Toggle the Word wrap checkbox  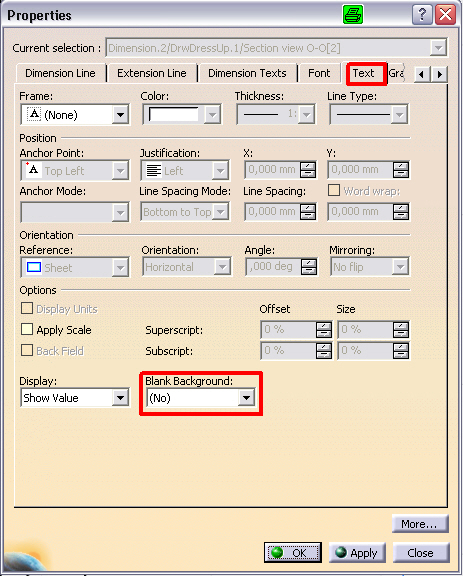[334, 190]
